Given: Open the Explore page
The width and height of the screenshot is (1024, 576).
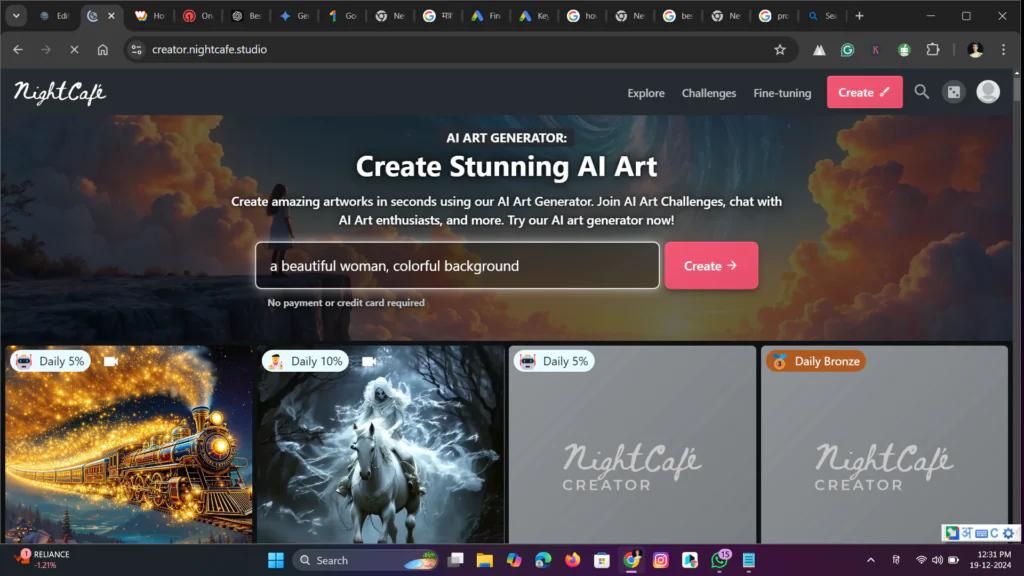Looking at the screenshot, I should coord(646,93).
